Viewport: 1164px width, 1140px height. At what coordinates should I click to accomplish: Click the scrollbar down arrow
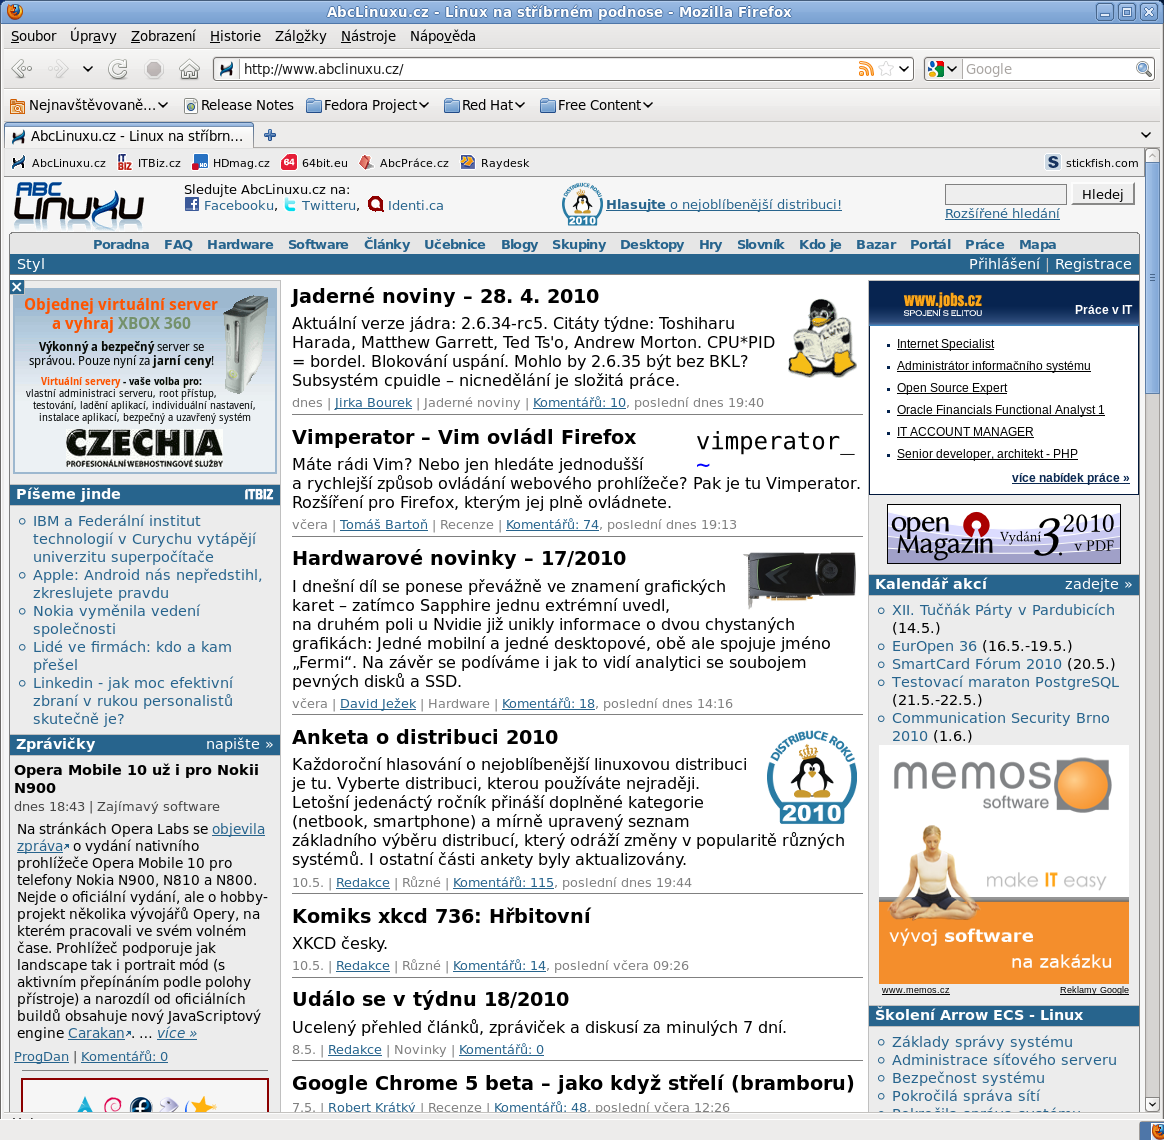(x=1152, y=1104)
